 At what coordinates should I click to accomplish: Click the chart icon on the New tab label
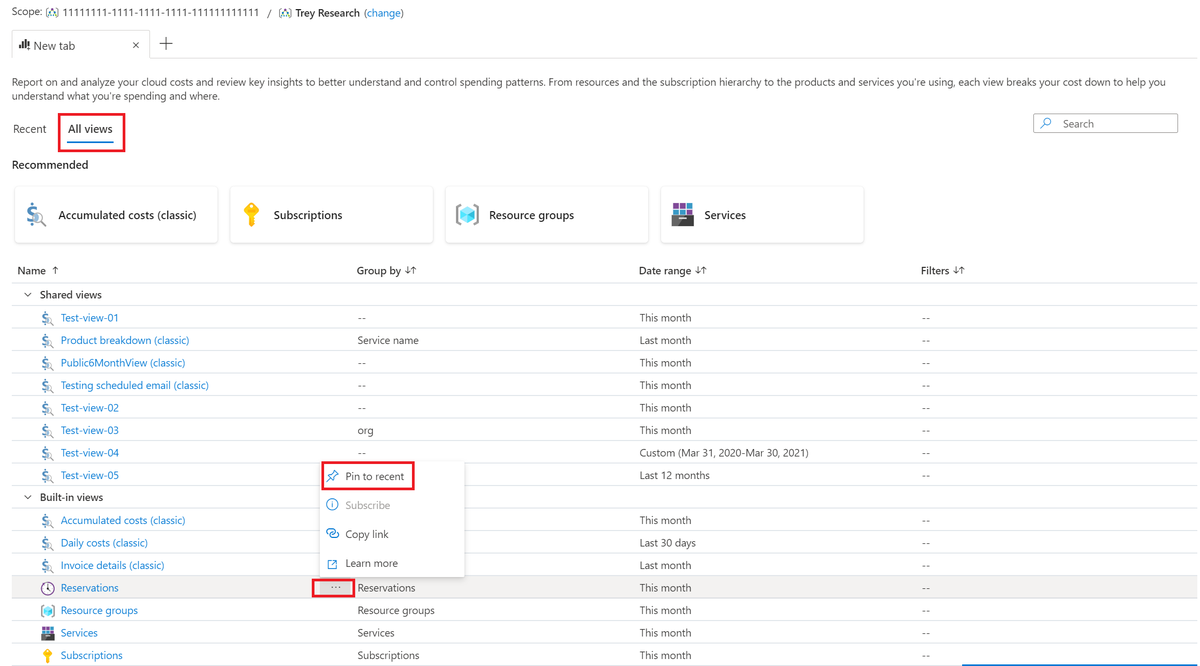[23, 44]
